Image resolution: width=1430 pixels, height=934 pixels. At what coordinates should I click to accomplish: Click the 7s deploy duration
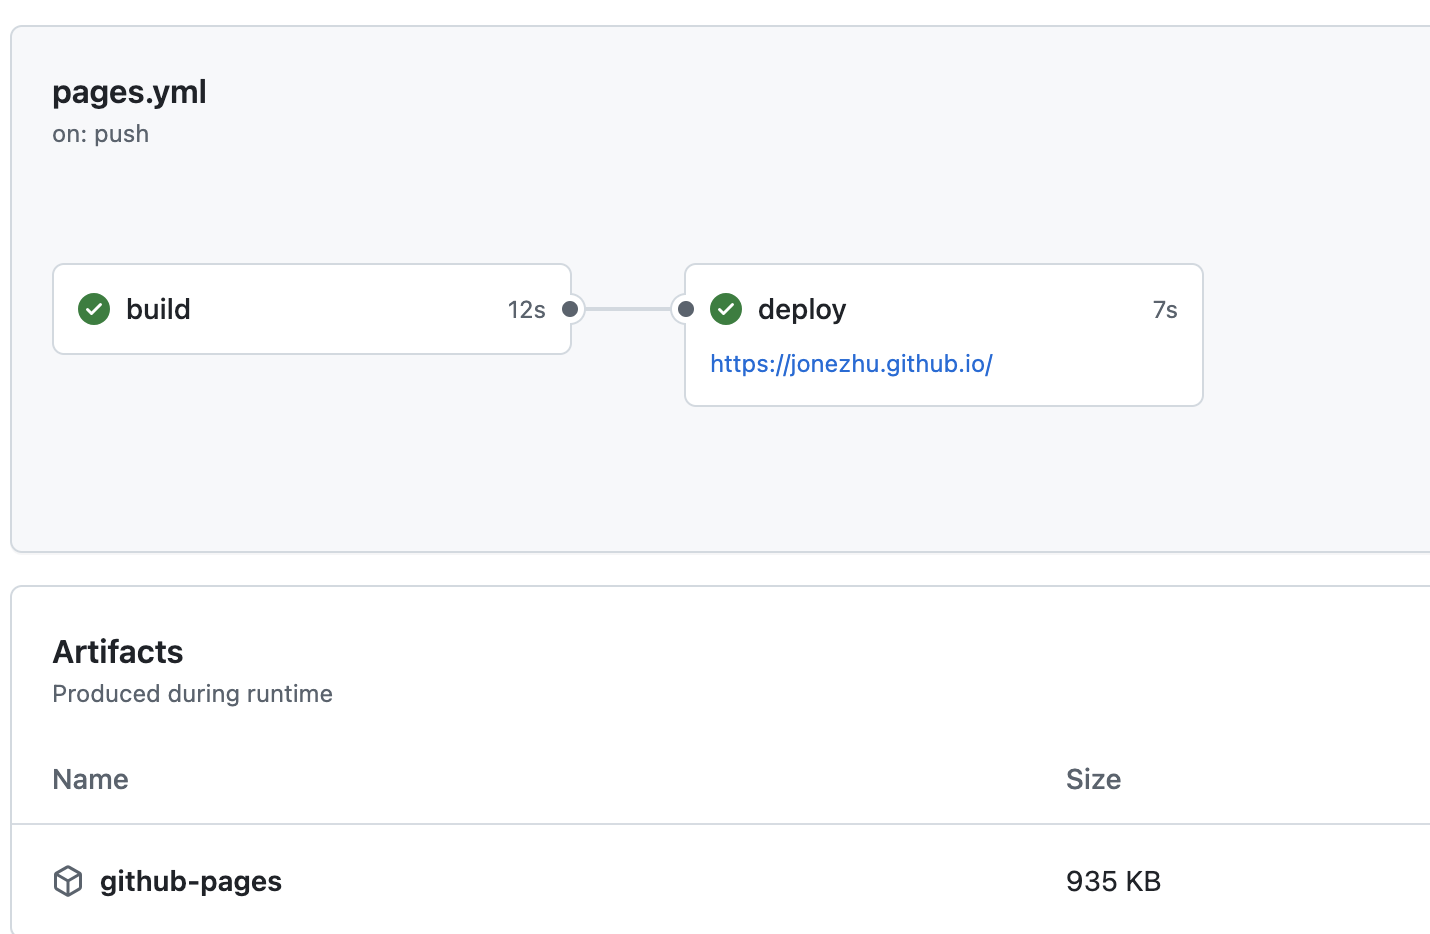coord(1165,310)
